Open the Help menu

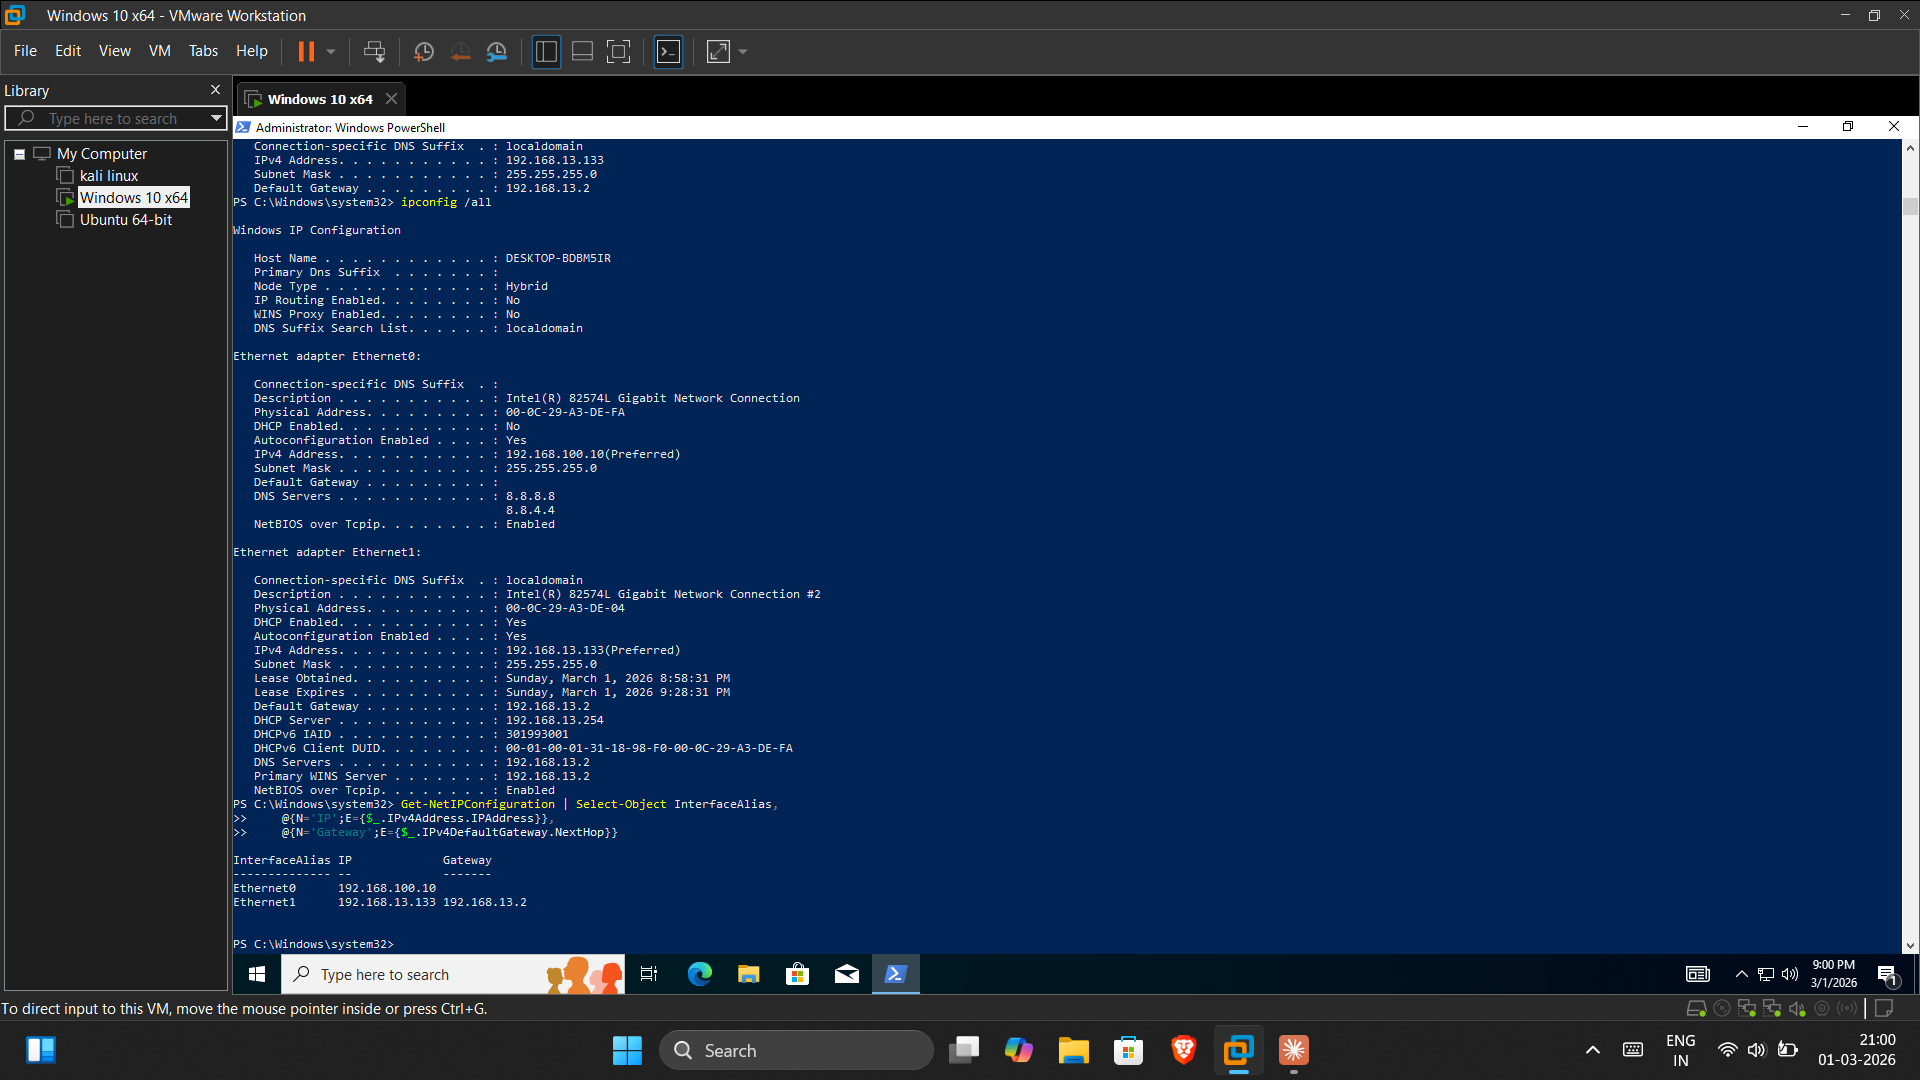pyautogui.click(x=252, y=51)
